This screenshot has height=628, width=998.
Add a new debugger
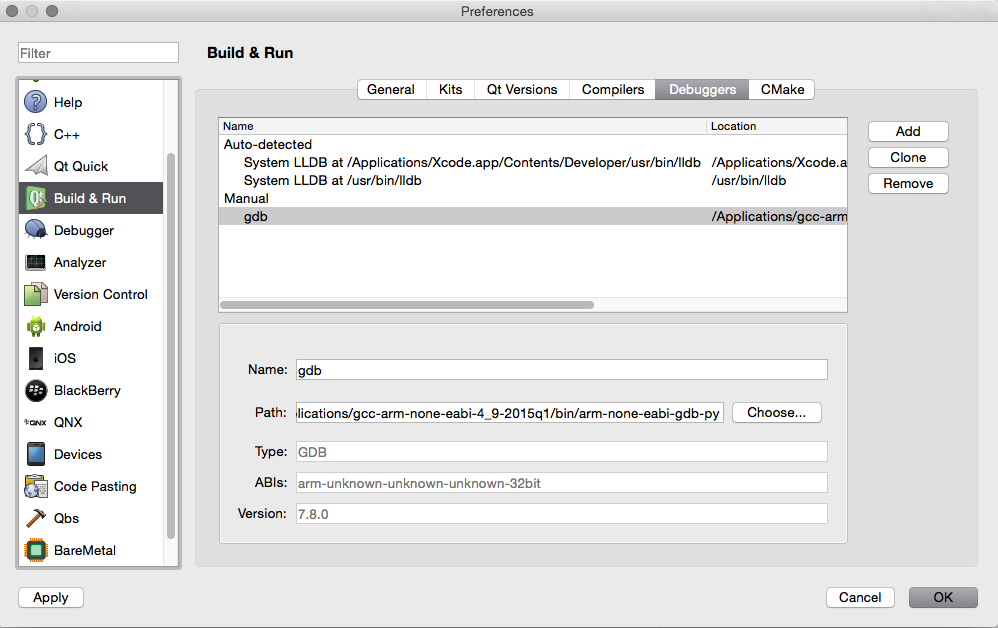[908, 131]
